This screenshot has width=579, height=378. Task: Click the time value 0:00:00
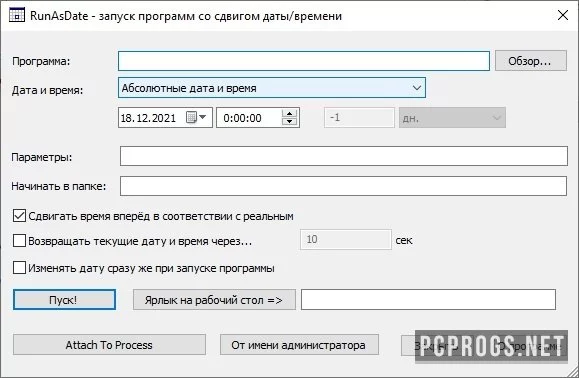(x=242, y=118)
